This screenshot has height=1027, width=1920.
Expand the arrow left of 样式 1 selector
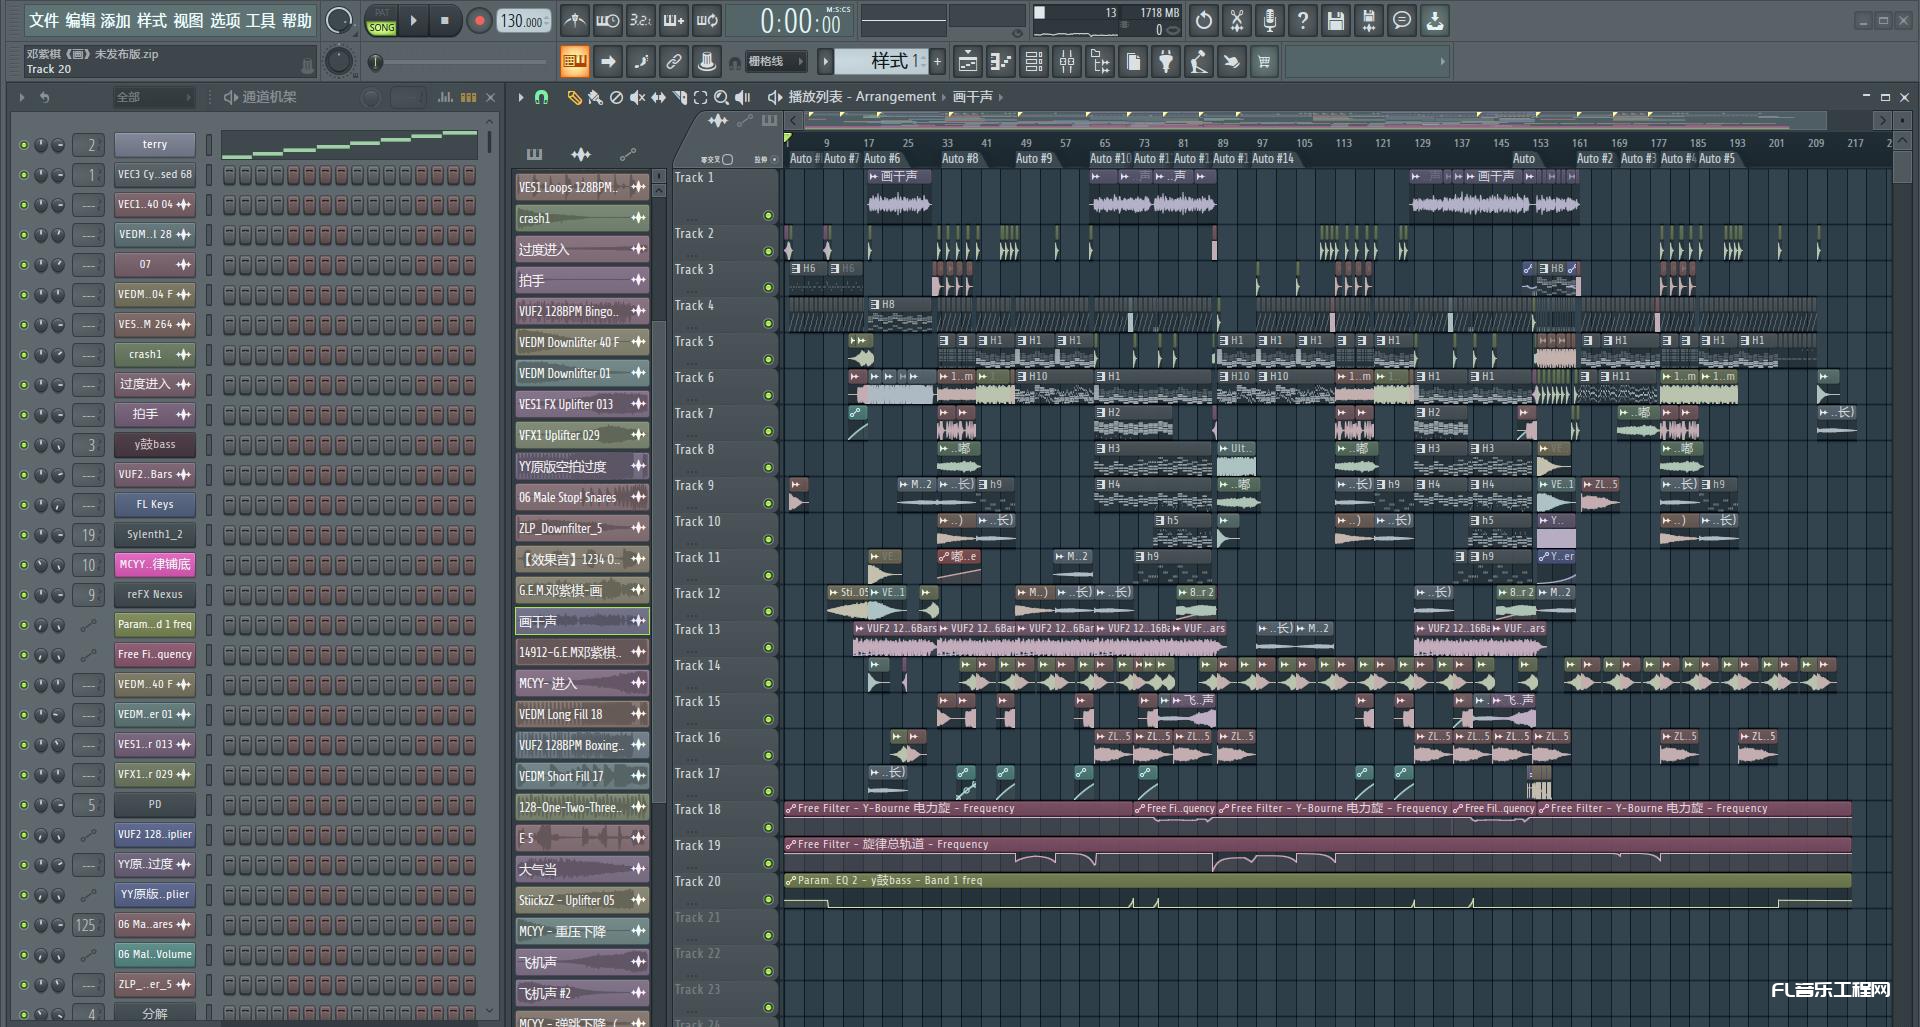pyautogui.click(x=825, y=62)
